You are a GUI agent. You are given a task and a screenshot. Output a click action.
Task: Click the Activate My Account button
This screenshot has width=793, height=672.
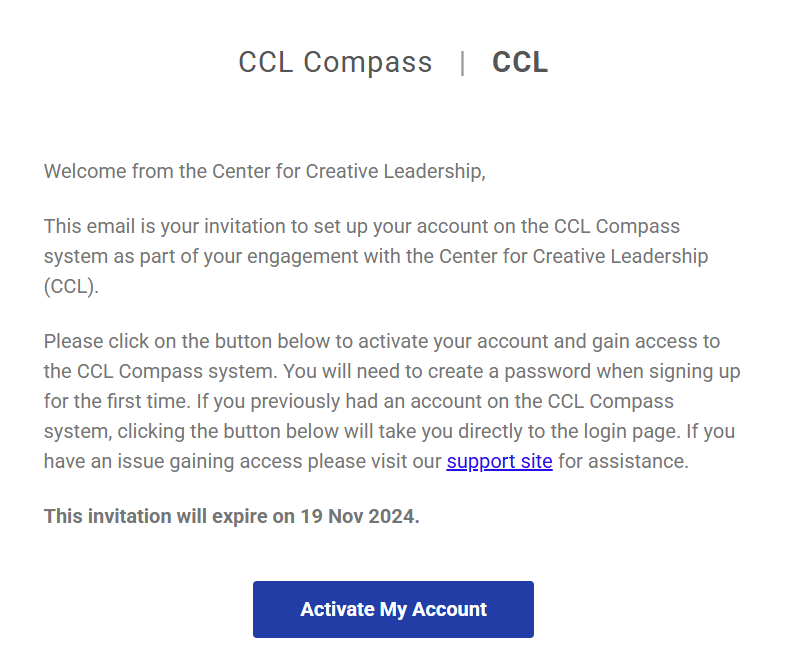[393, 609]
